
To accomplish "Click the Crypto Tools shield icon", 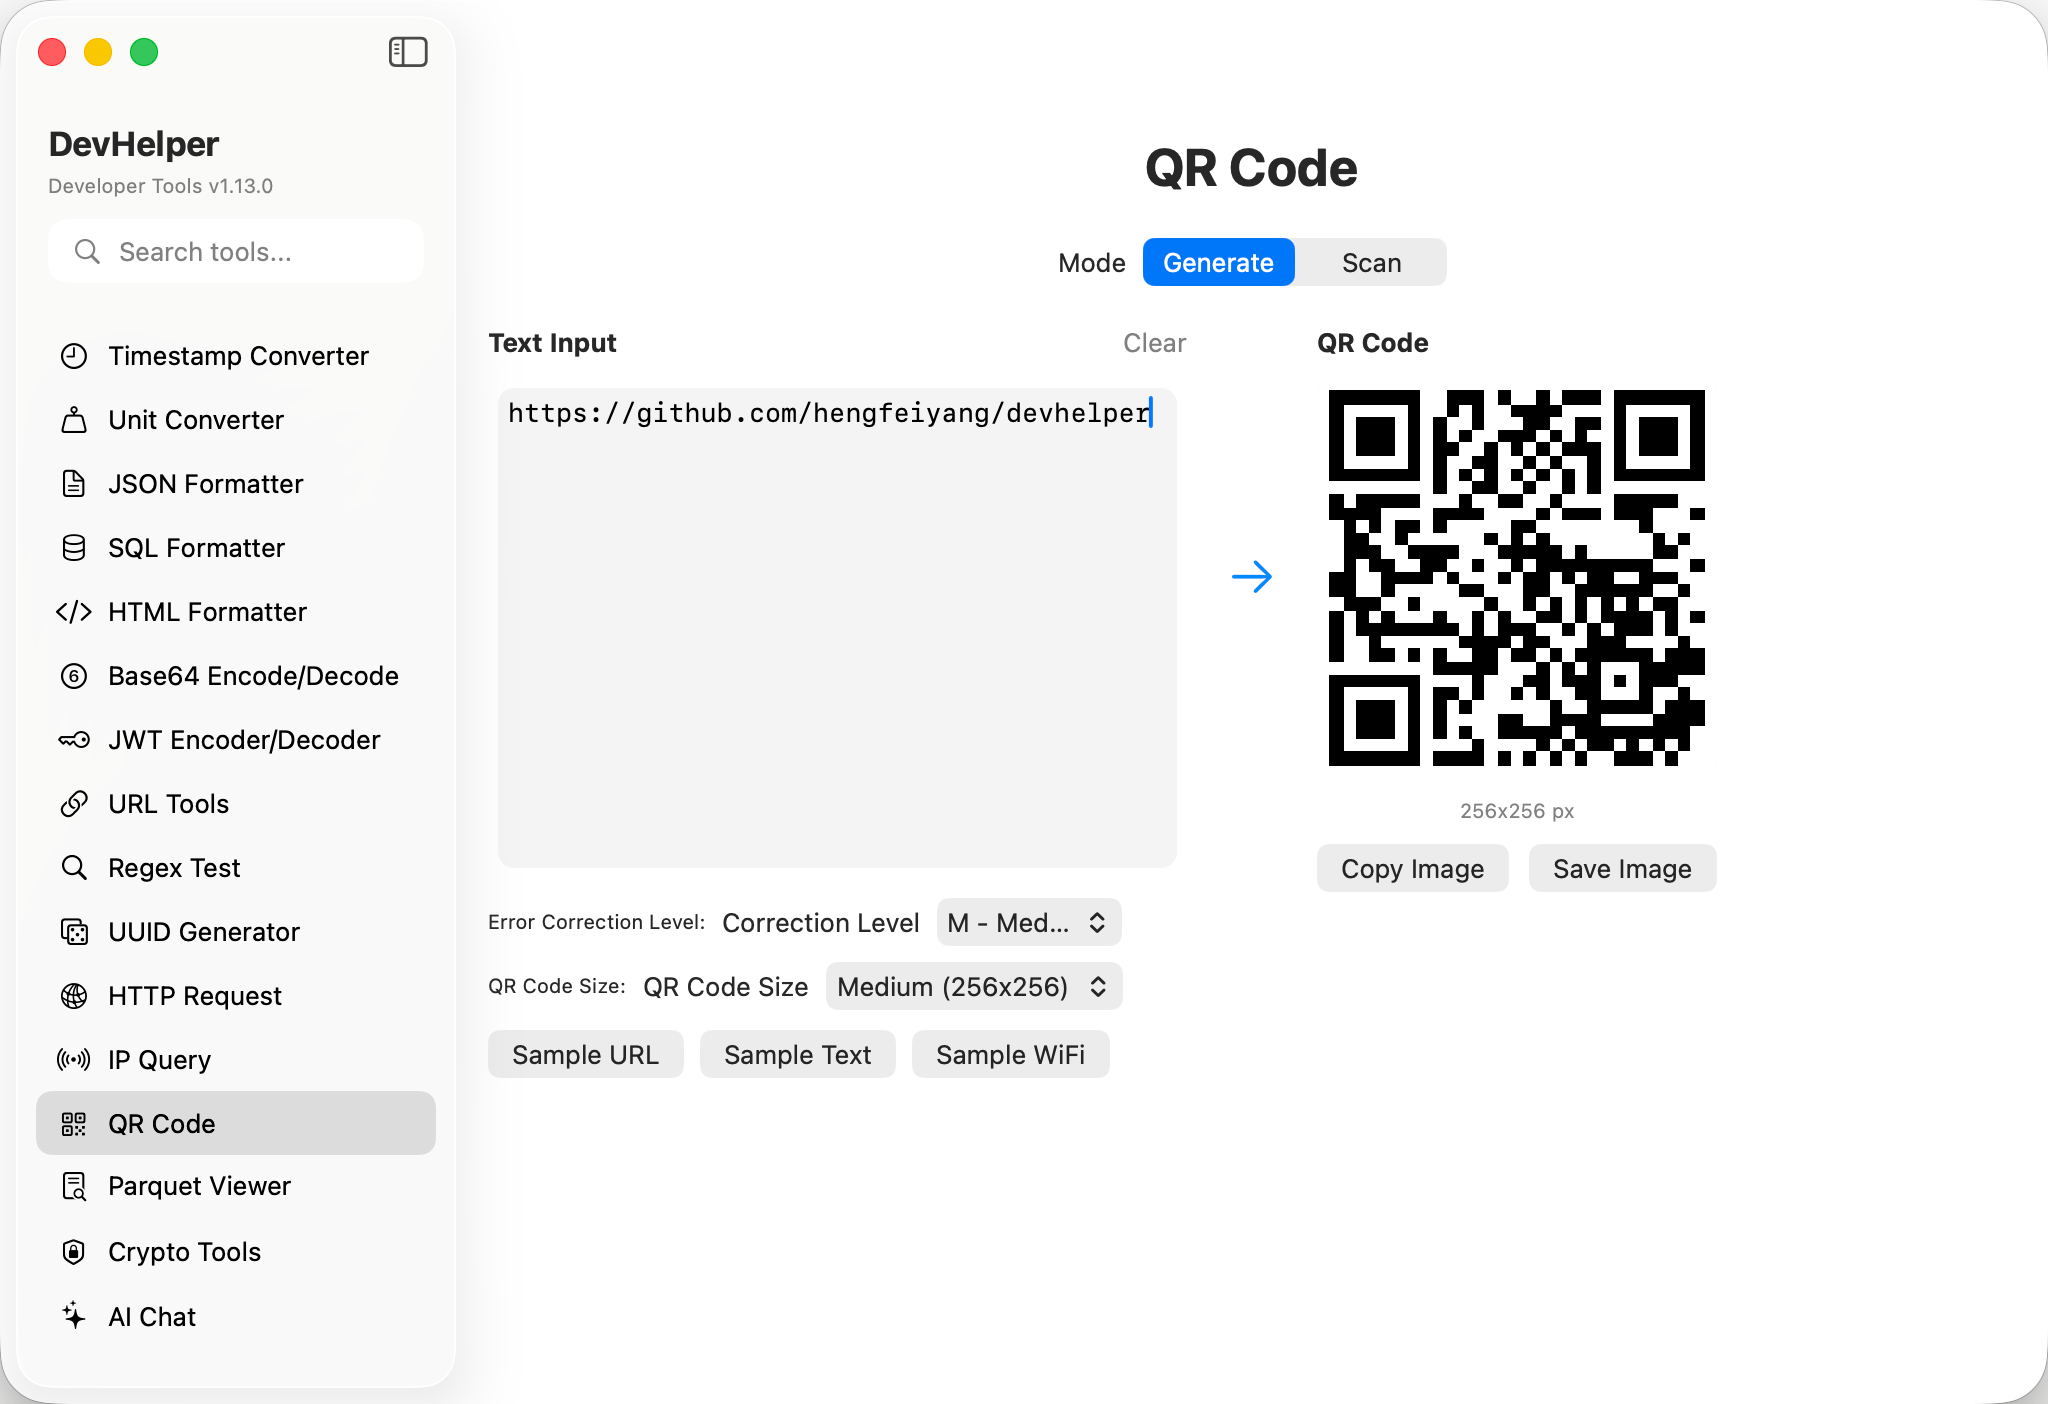I will pos(74,1252).
